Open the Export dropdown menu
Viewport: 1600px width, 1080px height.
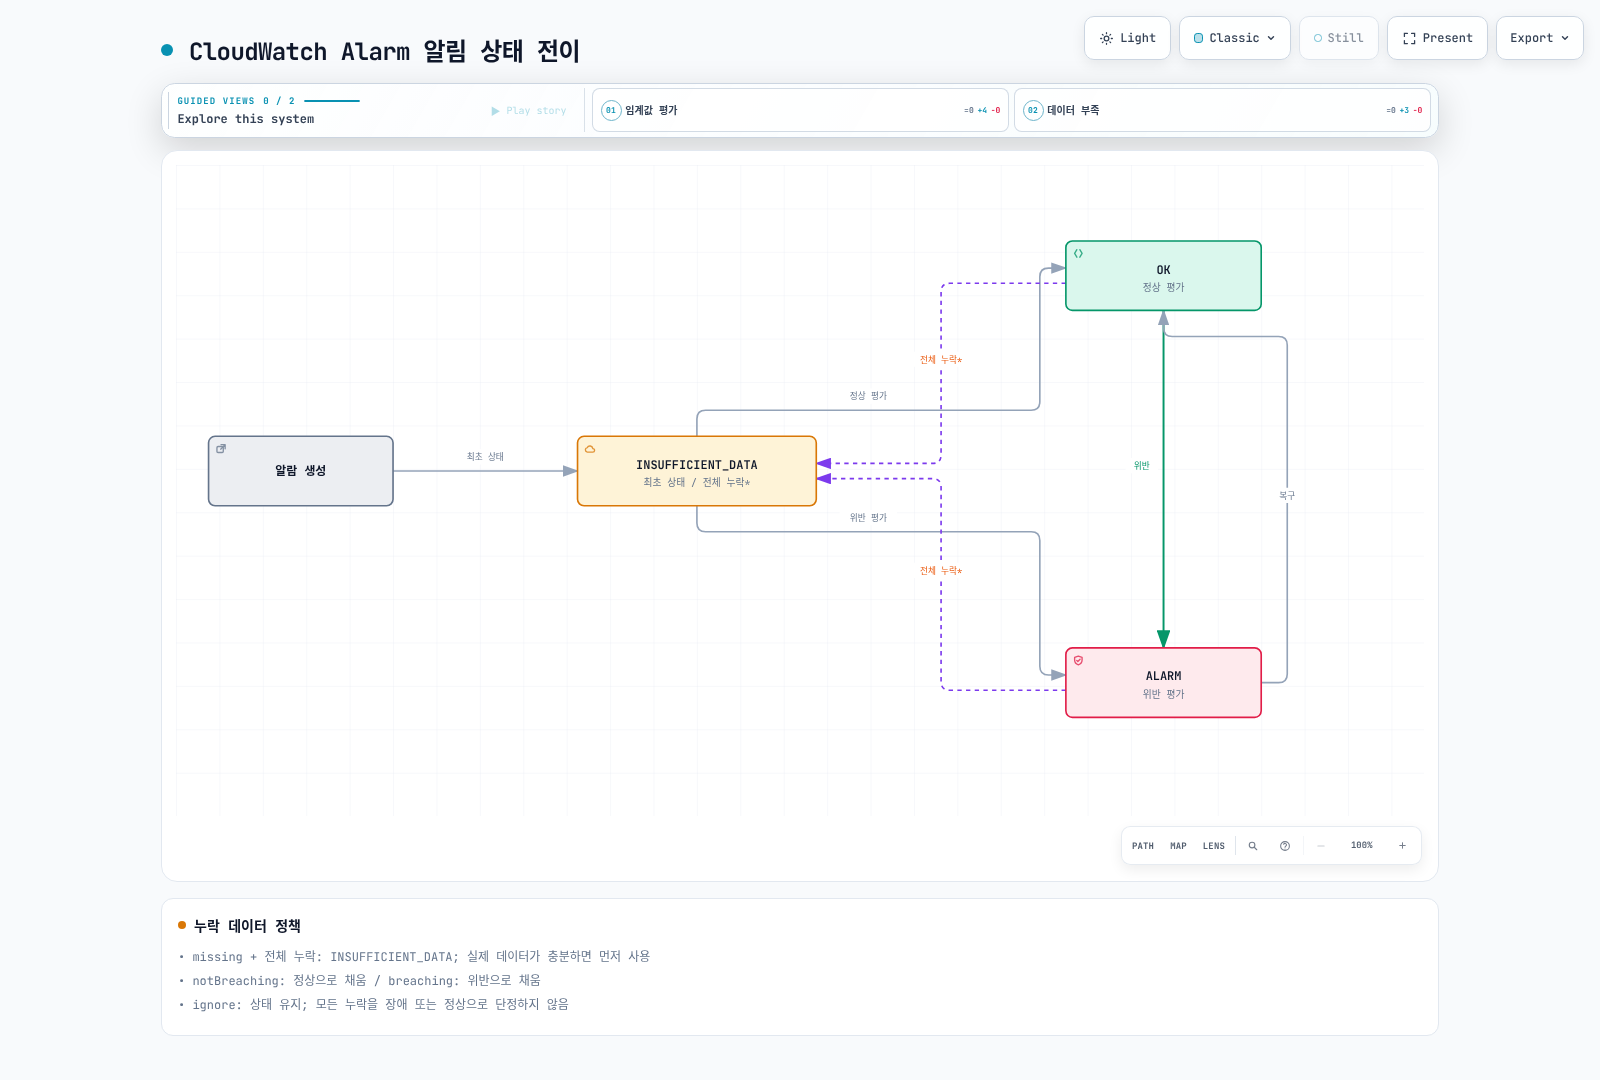(x=1539, y=38)
